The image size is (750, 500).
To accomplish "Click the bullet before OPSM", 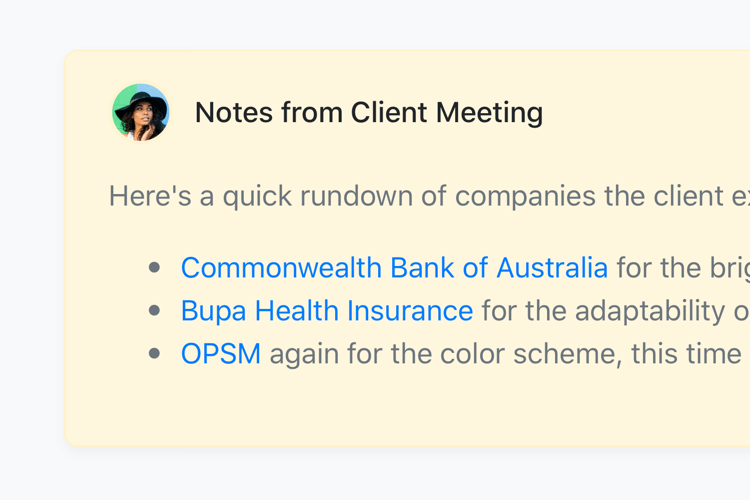I will point(154,354).
